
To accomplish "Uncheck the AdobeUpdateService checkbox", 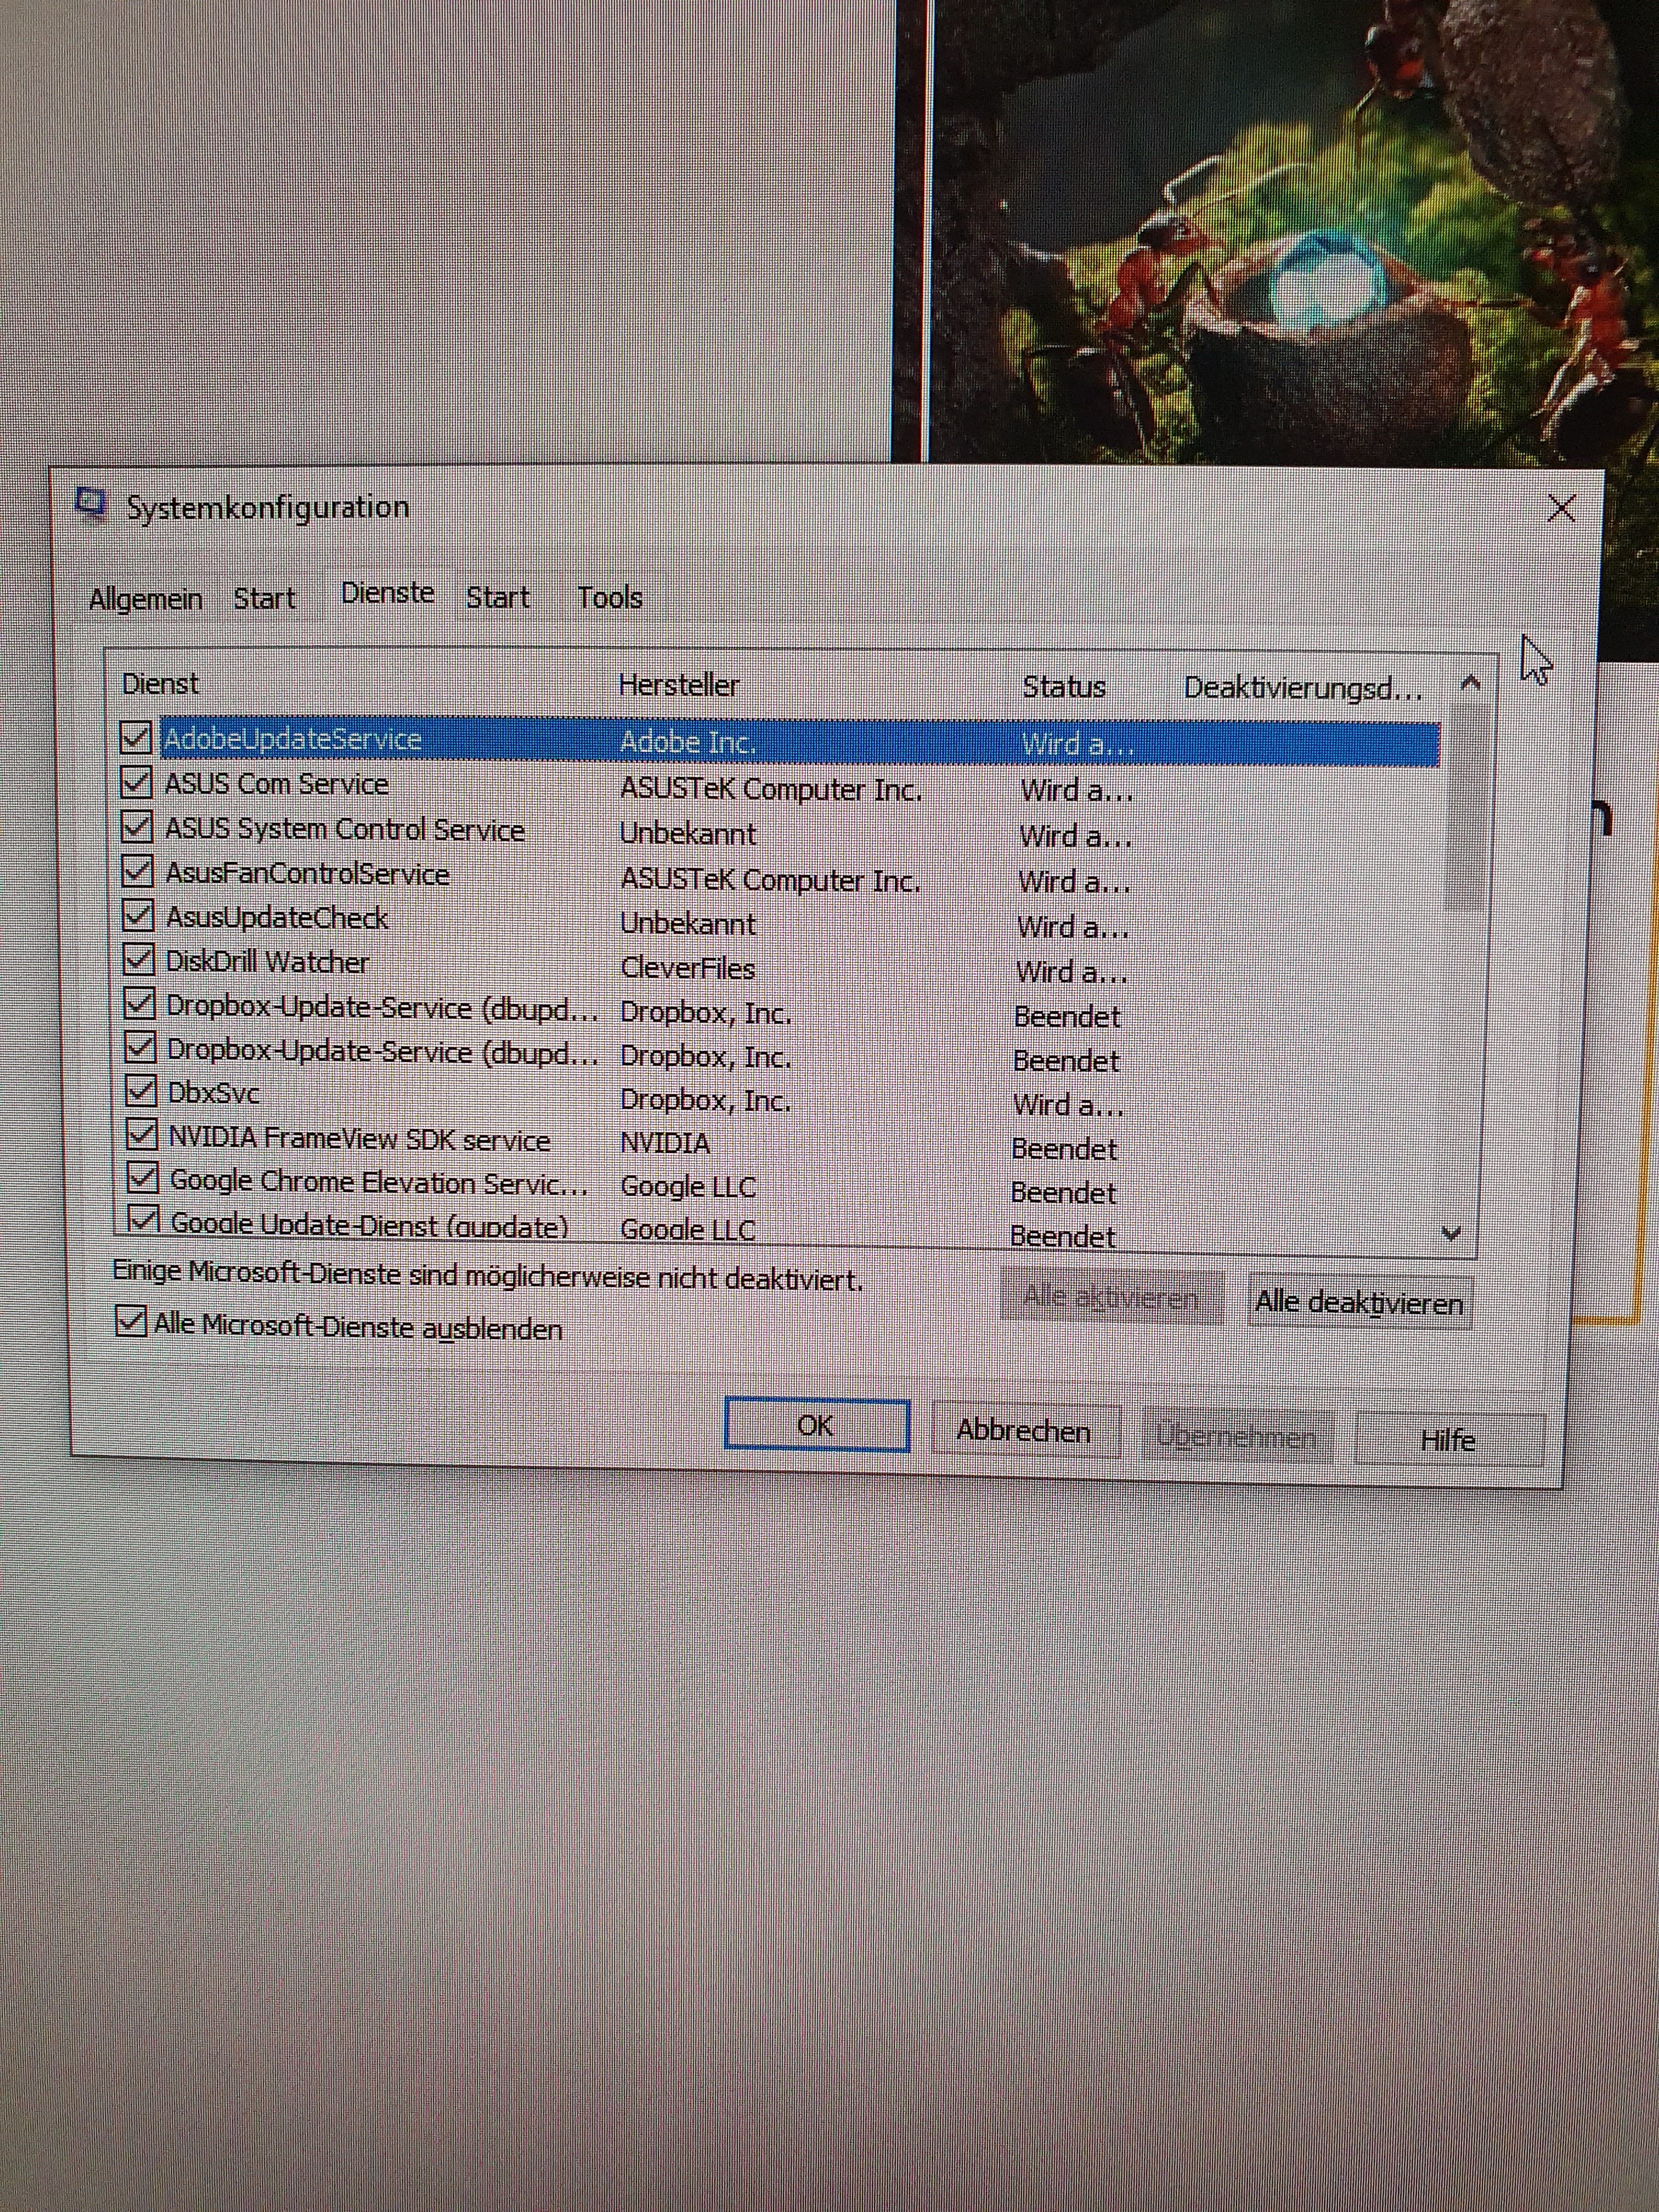I will click(x=136, y=737).
